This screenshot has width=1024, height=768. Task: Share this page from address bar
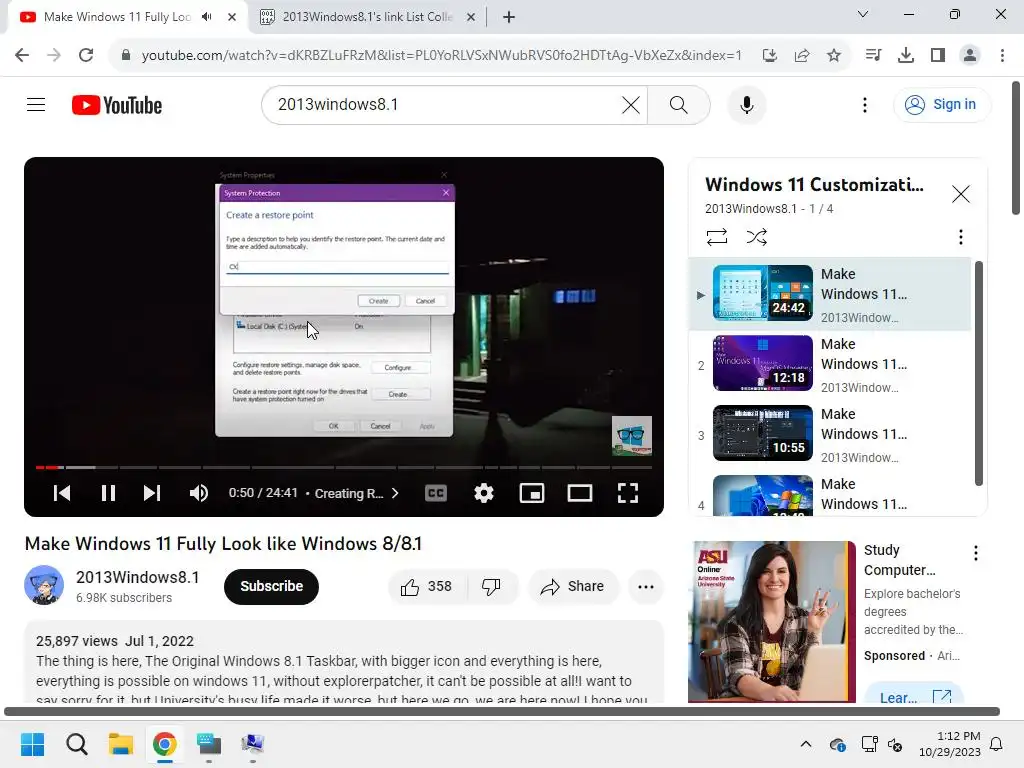(x=802, y=55)
